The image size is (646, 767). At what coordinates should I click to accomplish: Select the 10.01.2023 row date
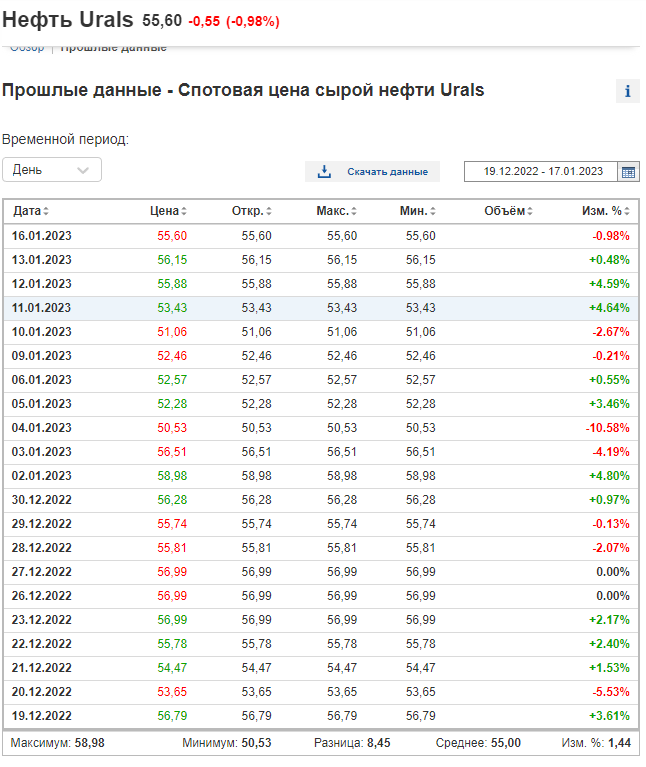pos(42,332)
